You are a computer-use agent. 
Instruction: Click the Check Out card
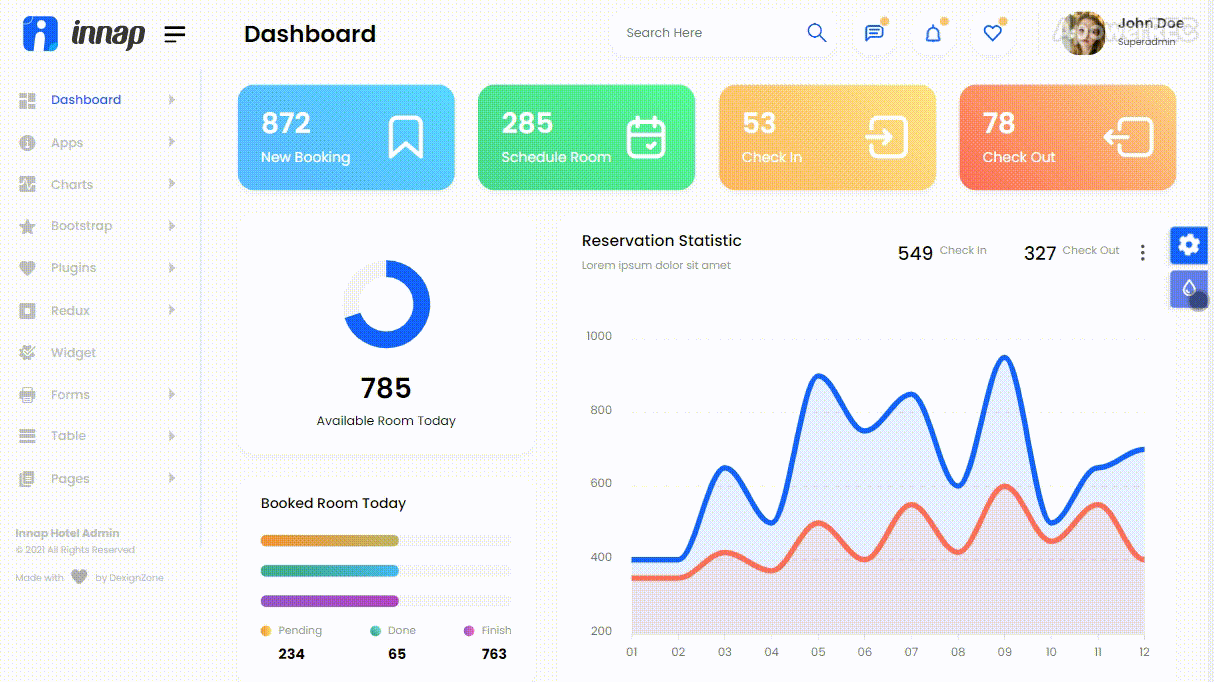(x=1067, y=137)
